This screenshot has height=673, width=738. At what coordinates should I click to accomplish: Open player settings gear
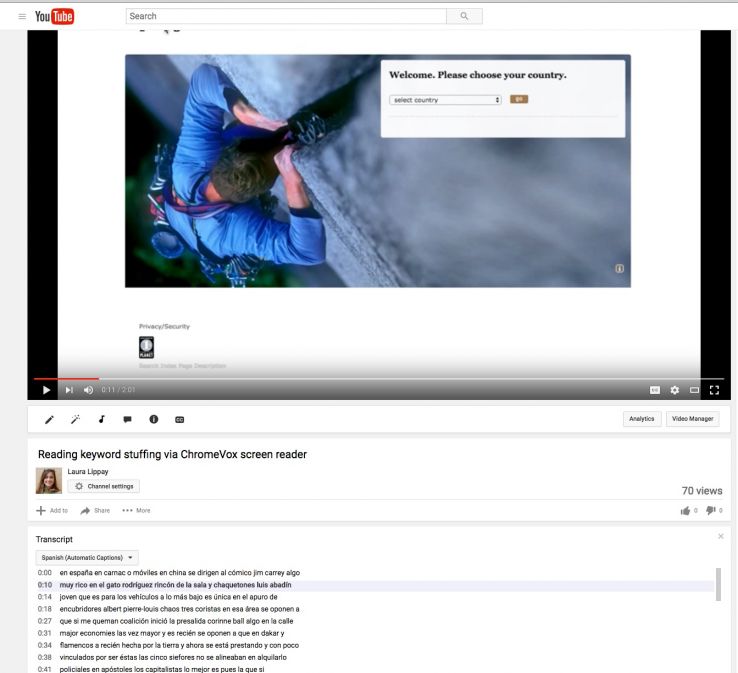click(x=674, y=390)
